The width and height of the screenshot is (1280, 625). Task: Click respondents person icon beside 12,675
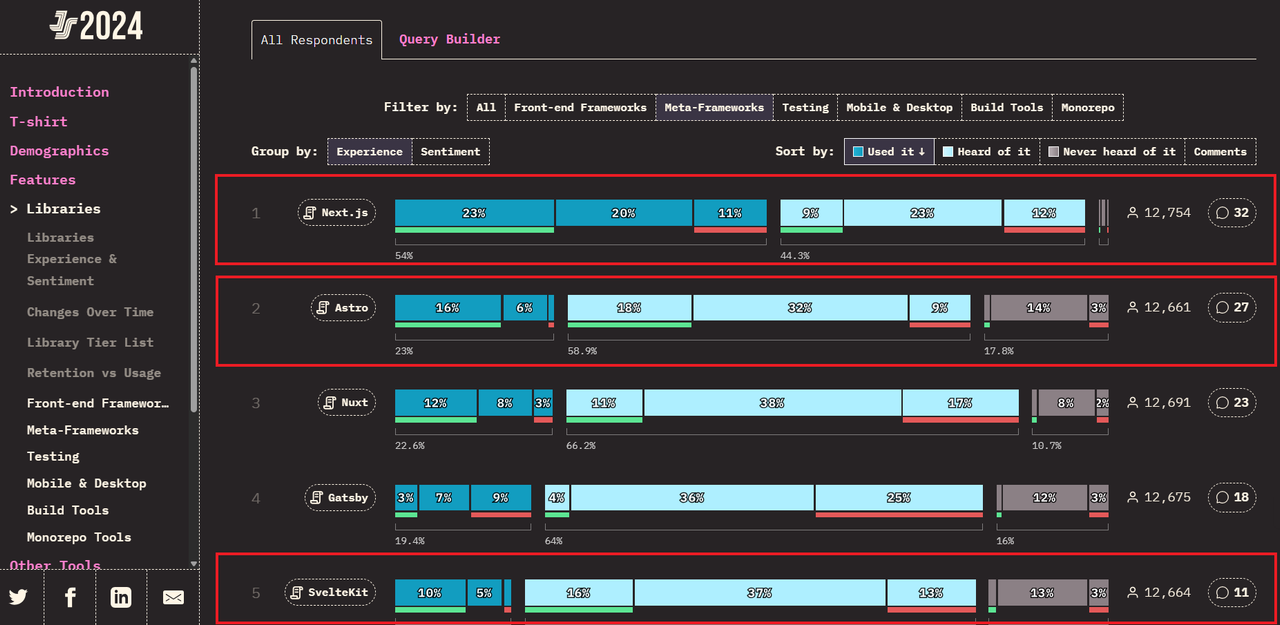coord(1133,498)
